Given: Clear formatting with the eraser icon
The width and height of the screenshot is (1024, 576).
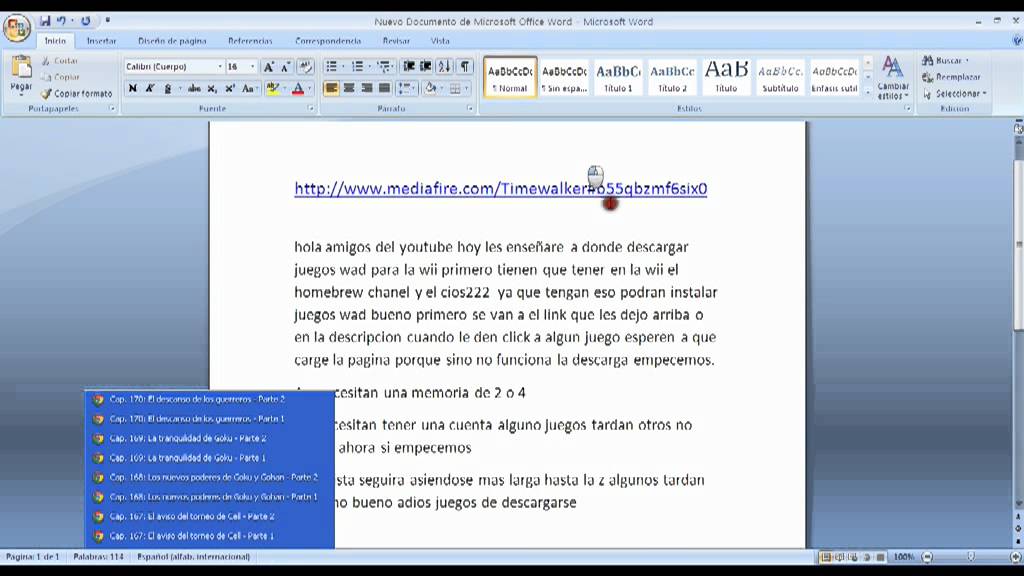Looking at the screenshot, I should [305, 67].
